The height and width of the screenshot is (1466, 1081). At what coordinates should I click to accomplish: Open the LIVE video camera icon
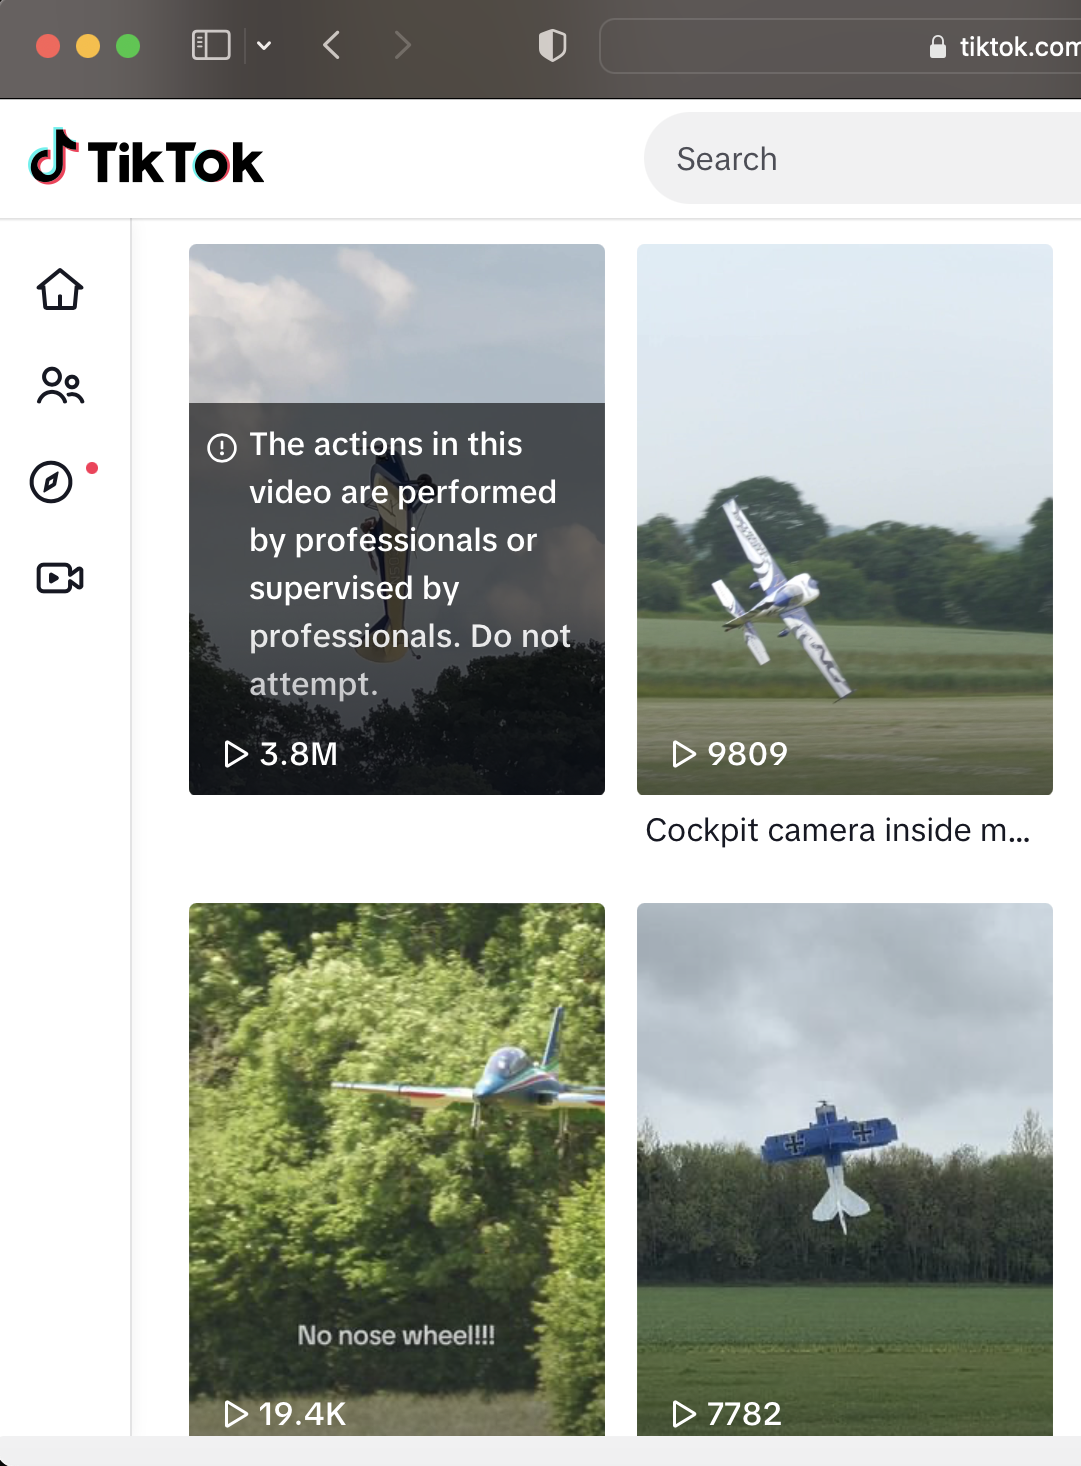point(60,578)
